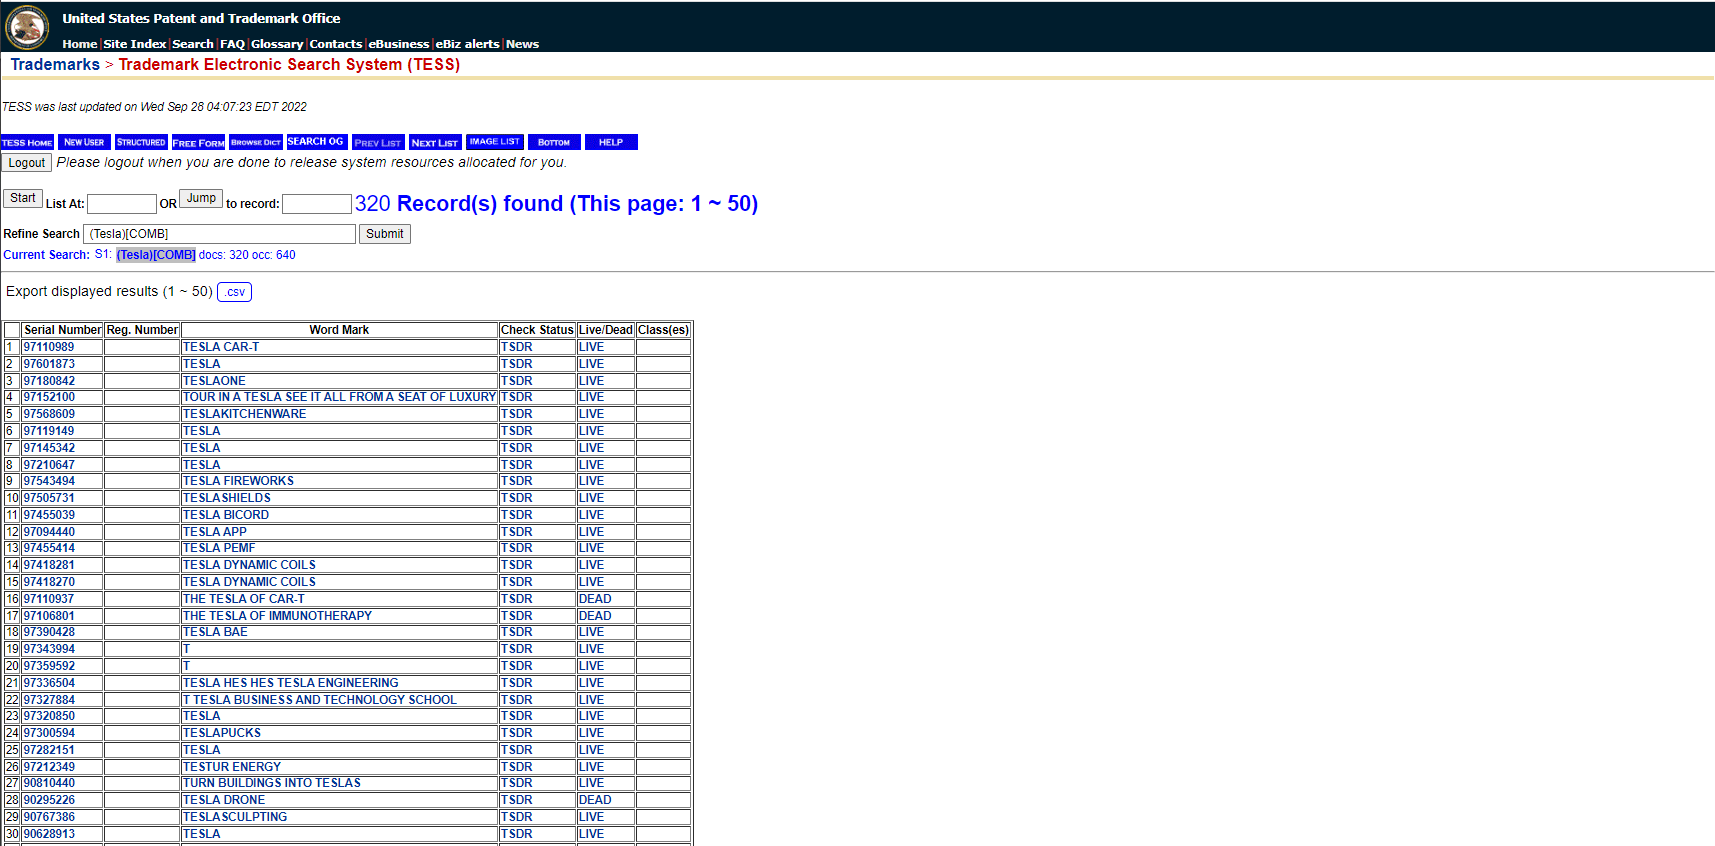Screen dimensions: 1715x846
Task: Open TURN BUILDINGS INTO TESLAS mark
Action: pyautogui.click(x=272, y=783)
